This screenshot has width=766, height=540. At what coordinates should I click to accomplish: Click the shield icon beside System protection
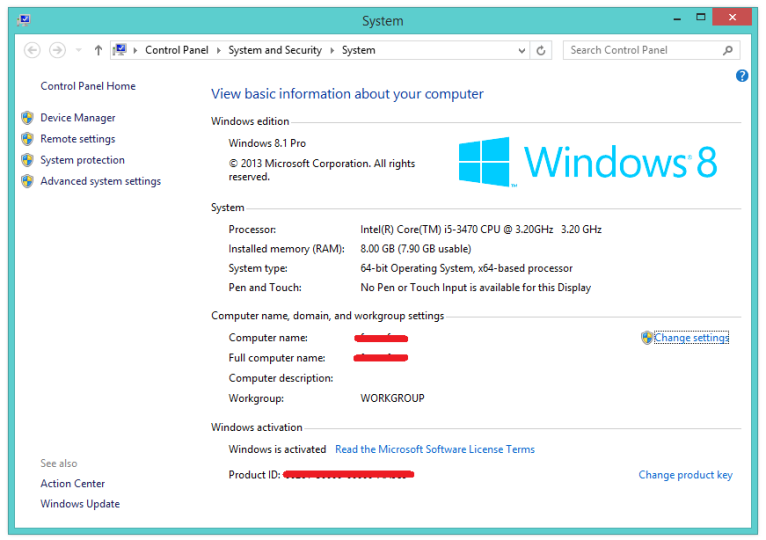[27, 160]
